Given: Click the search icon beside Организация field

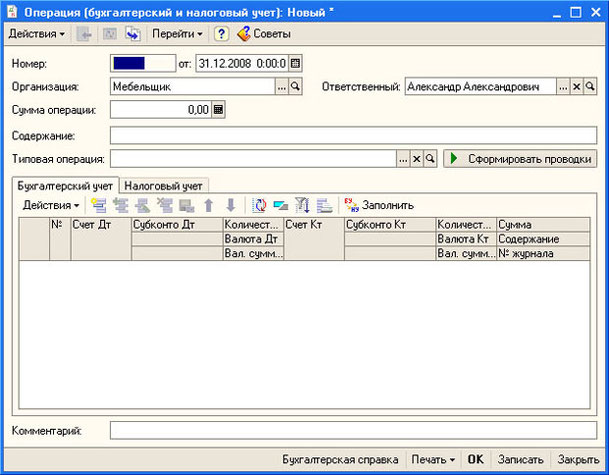Looking at the screenshot, I should tap(295, 87).
